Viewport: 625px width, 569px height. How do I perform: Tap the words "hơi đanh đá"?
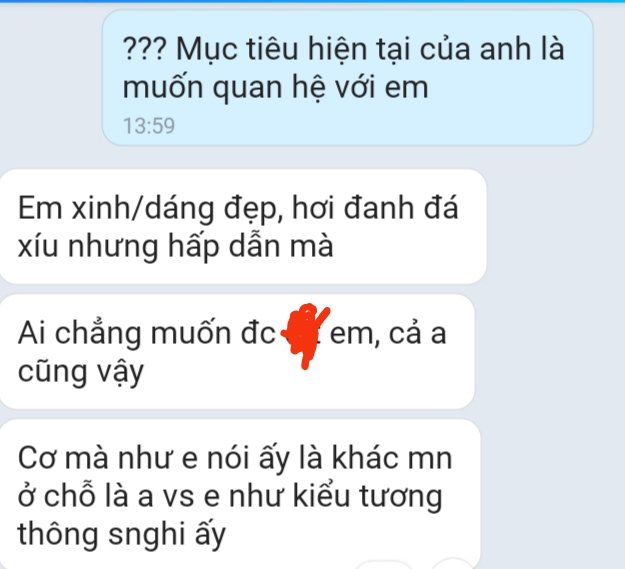[375, 208]
